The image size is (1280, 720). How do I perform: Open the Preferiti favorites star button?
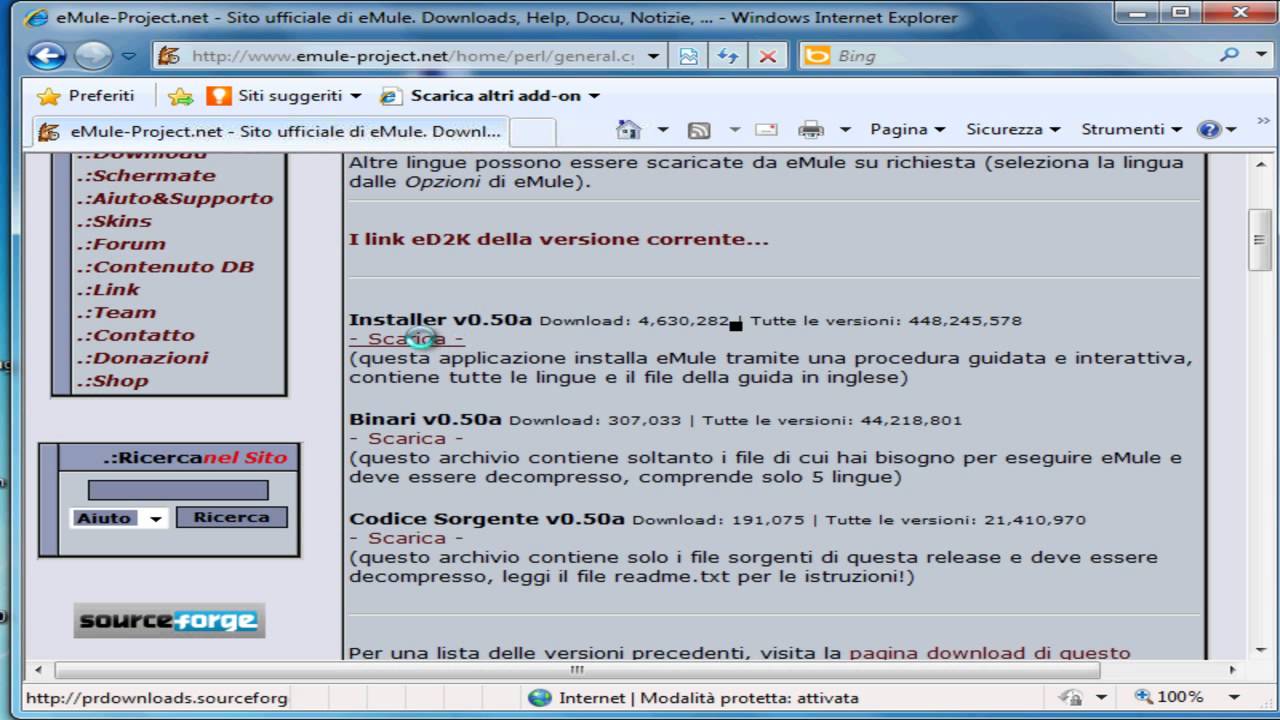click(x=85, y=96)
